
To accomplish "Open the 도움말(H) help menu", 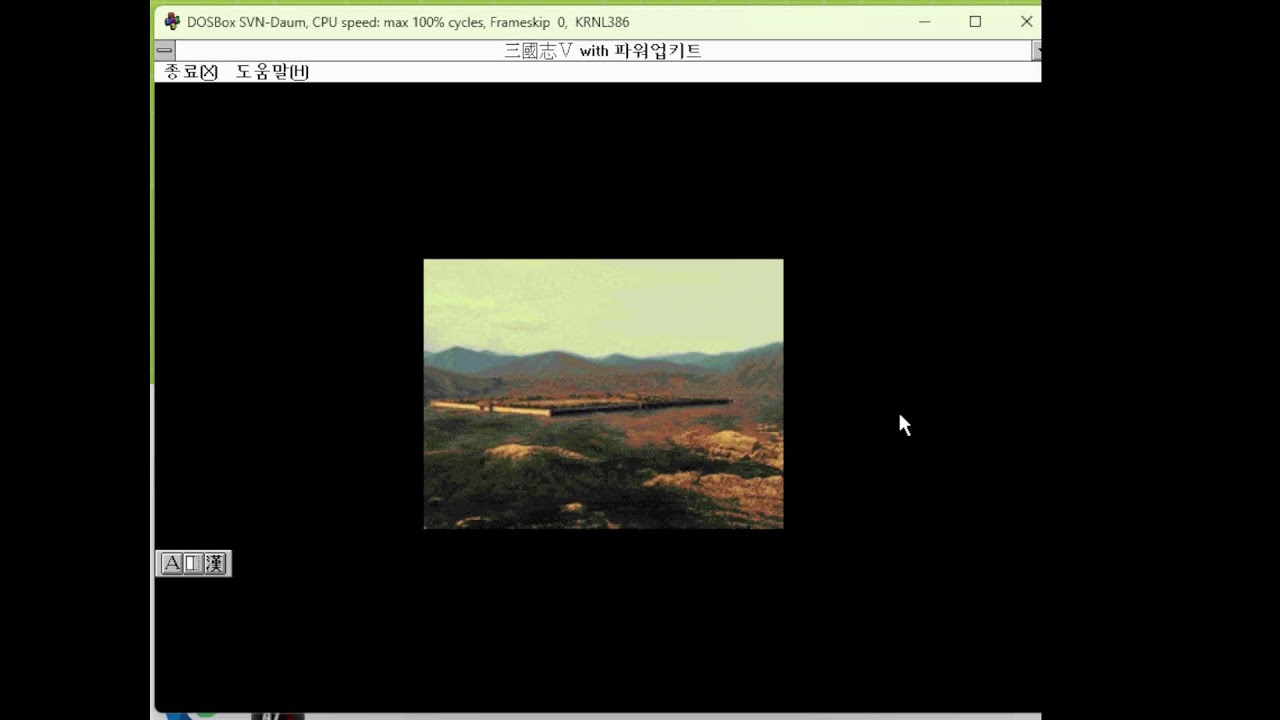I will pyautogui.click(x=272, y=72).
